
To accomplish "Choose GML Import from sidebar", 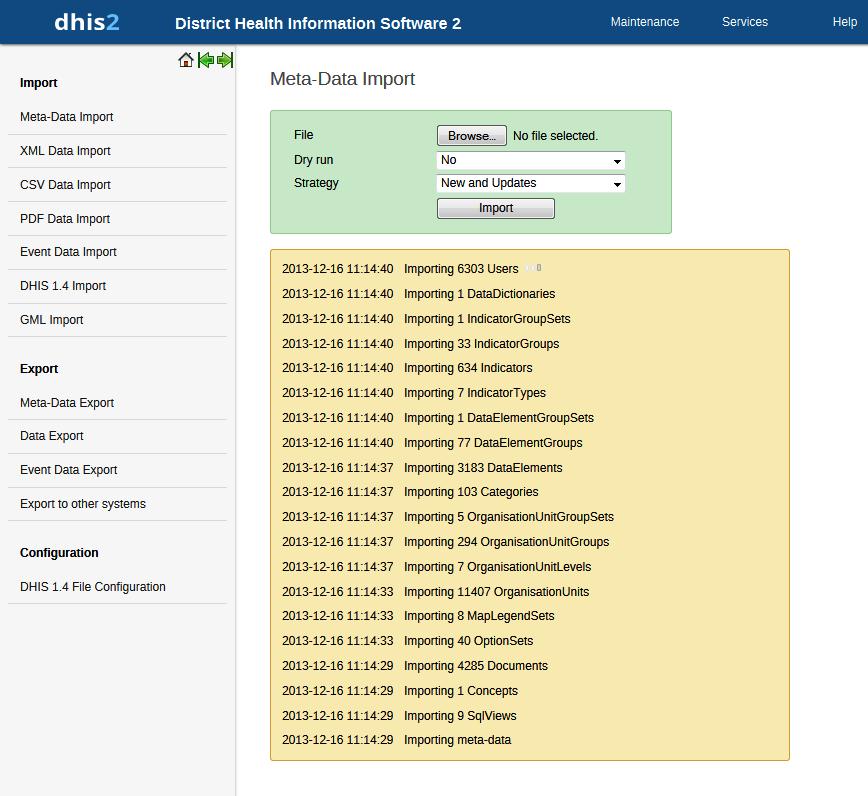I will pyautogui.click(x=52, y=320).
